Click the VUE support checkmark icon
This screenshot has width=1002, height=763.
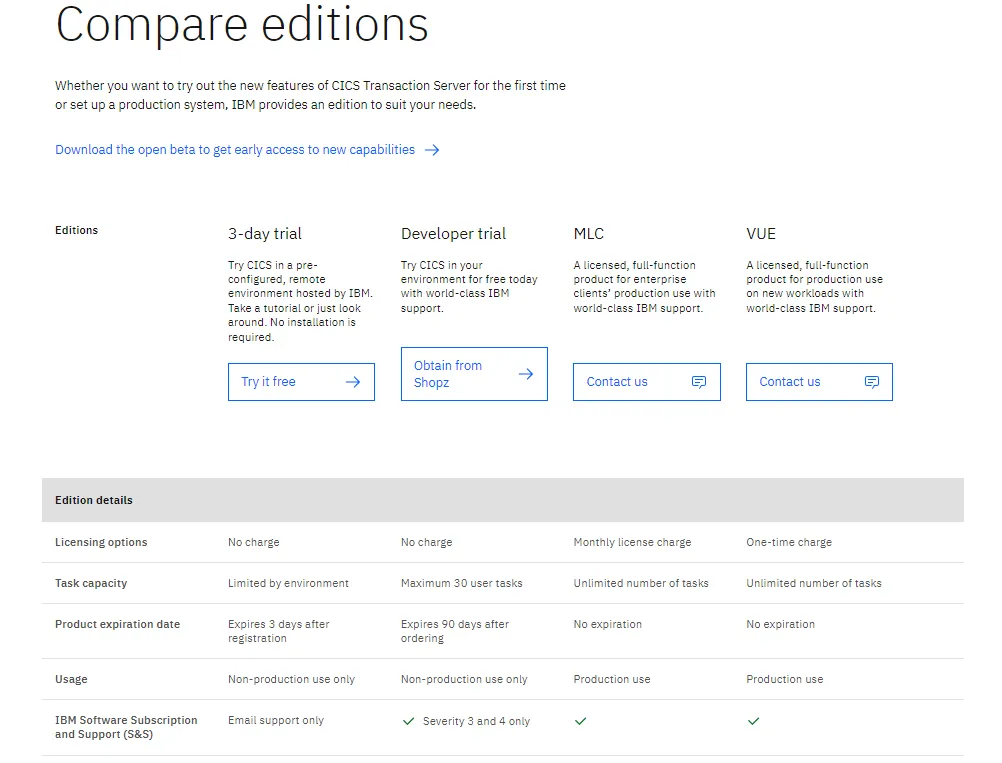click(754, 721)
